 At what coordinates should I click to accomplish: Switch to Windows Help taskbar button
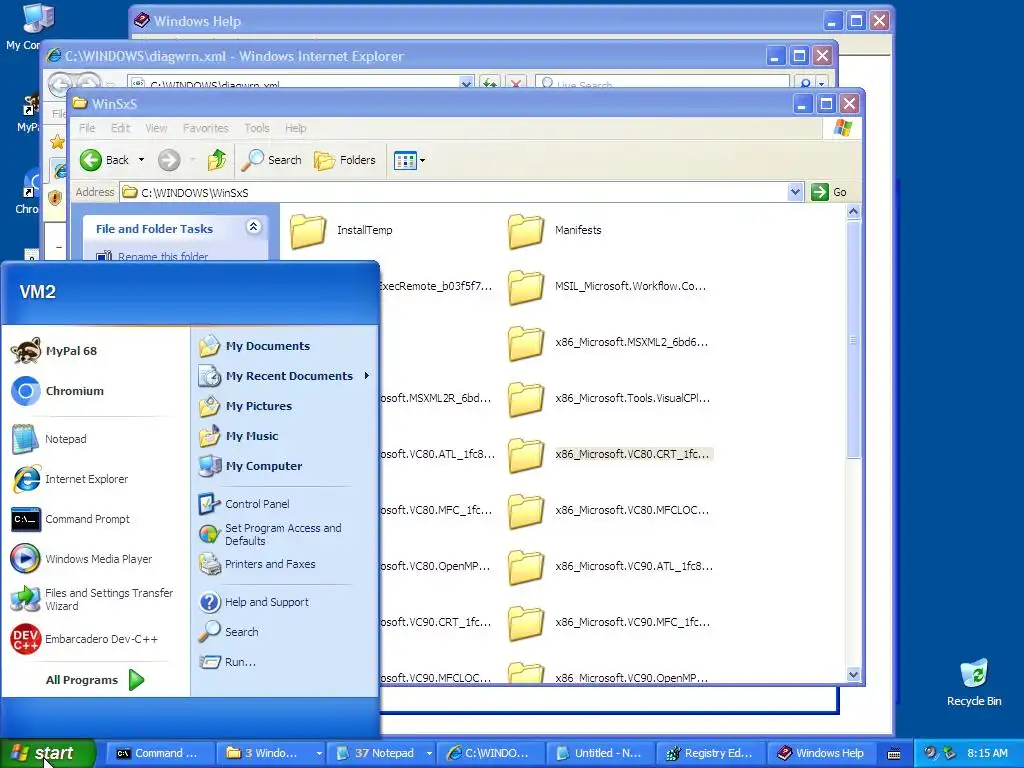pos(821,753)
